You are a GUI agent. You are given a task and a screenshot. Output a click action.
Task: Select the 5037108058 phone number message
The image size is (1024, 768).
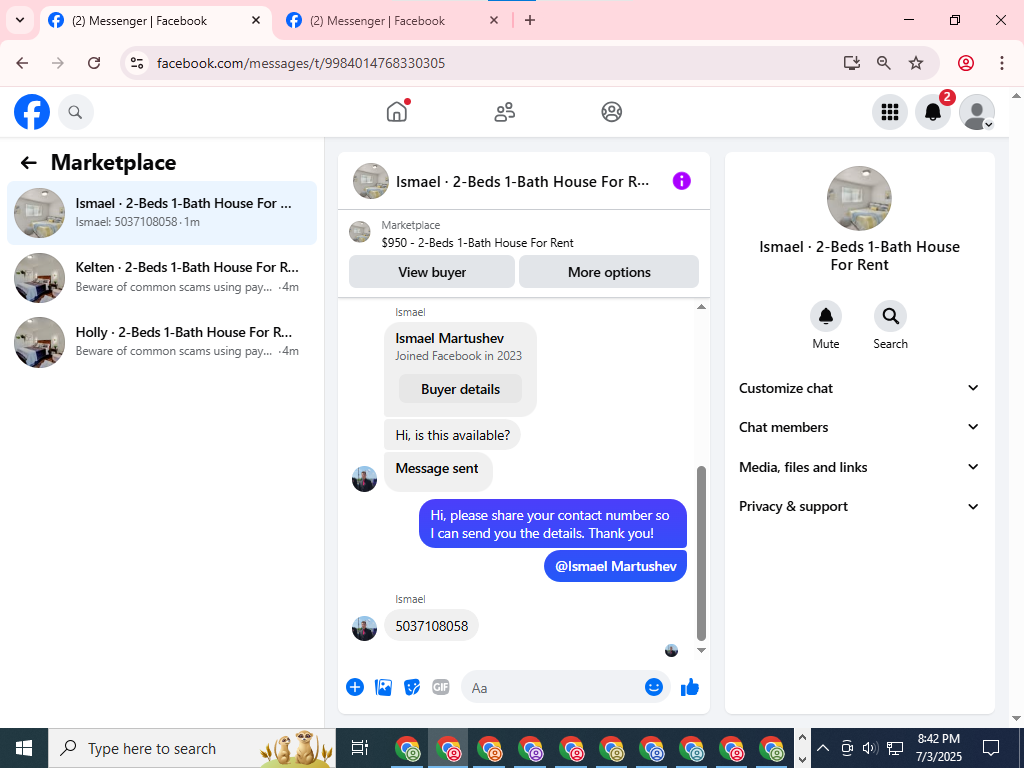pyautogui.click(x=431, y=626)
